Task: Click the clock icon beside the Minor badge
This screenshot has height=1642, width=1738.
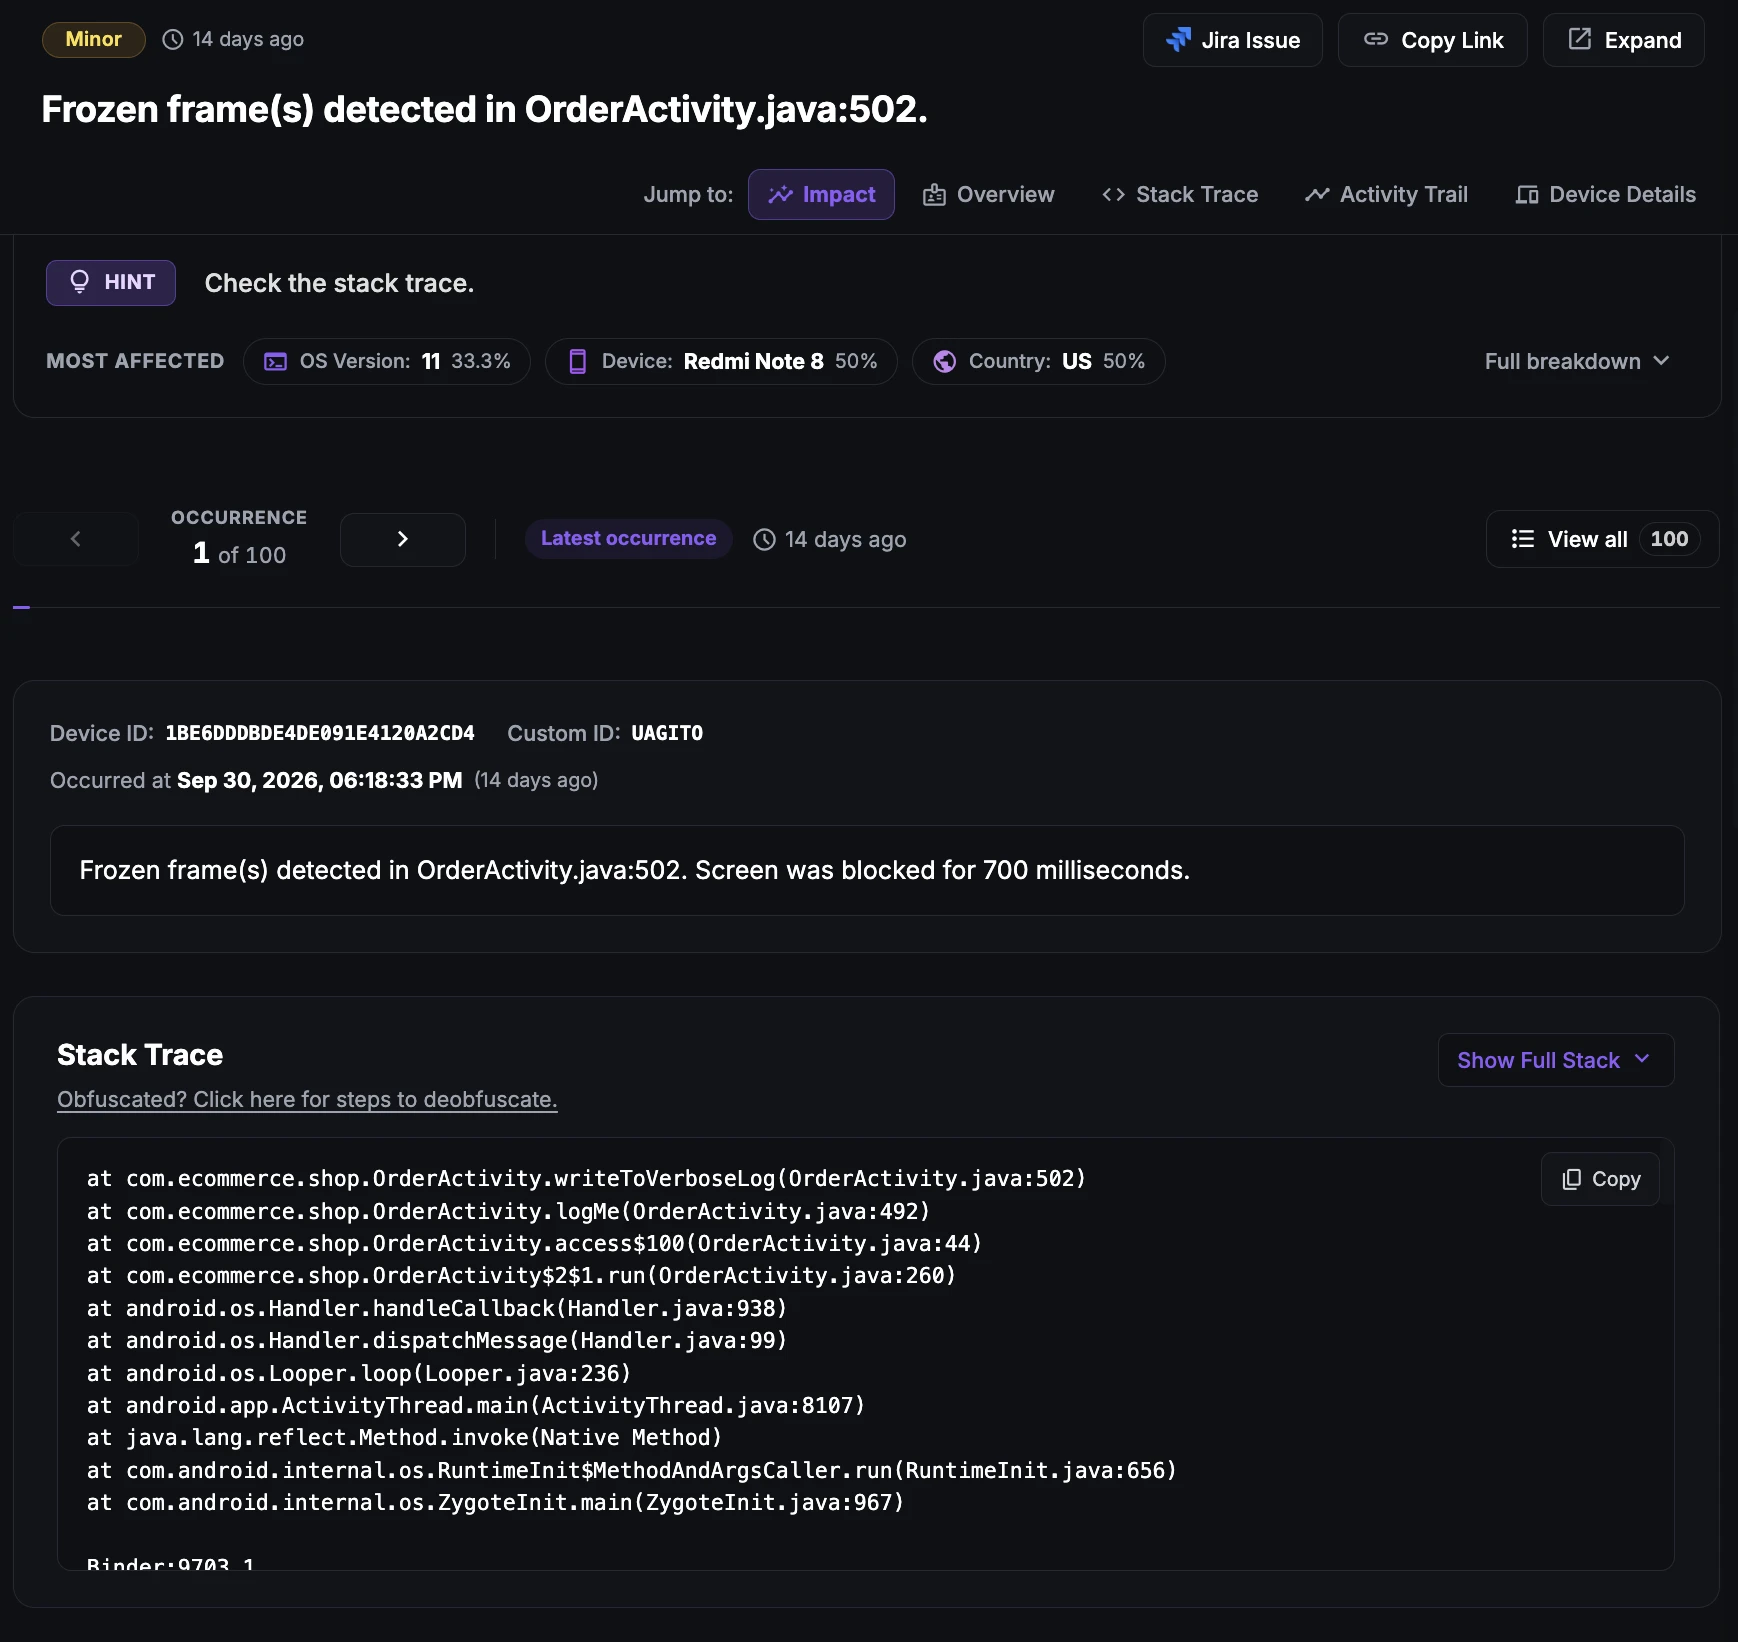Action: (173, 39)
